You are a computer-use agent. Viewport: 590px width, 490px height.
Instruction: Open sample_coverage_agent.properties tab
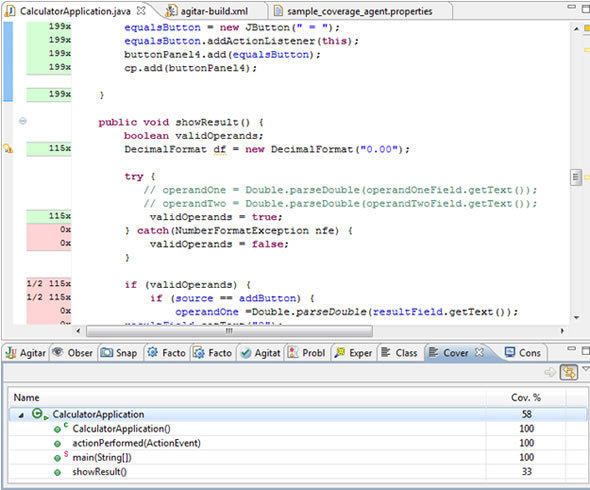[359, 11]
